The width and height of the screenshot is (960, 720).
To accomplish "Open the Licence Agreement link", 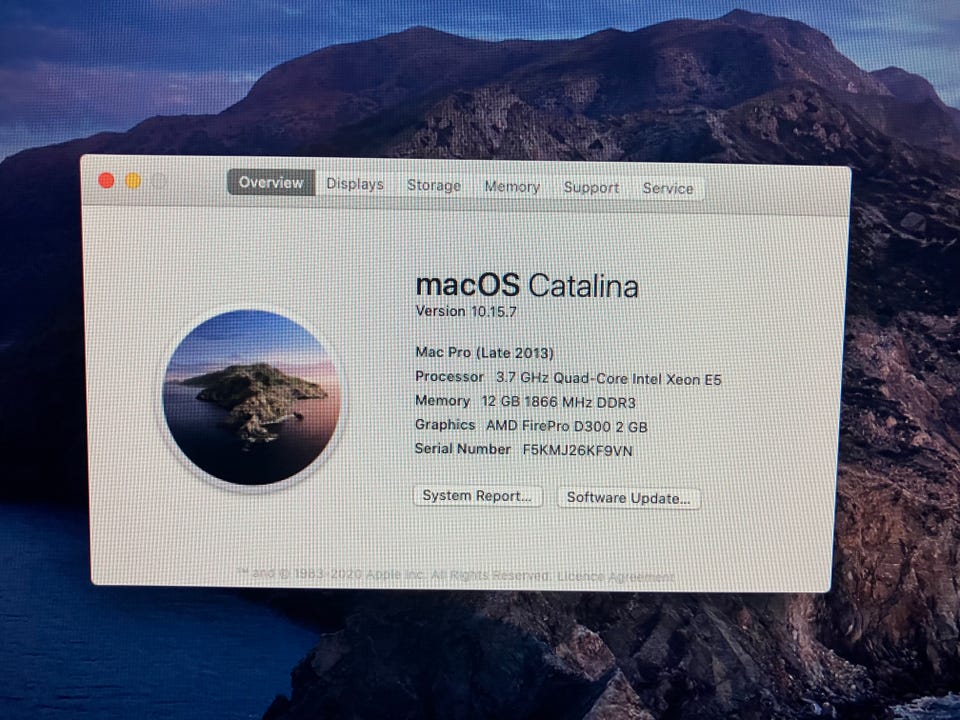I will pos(616,577).
